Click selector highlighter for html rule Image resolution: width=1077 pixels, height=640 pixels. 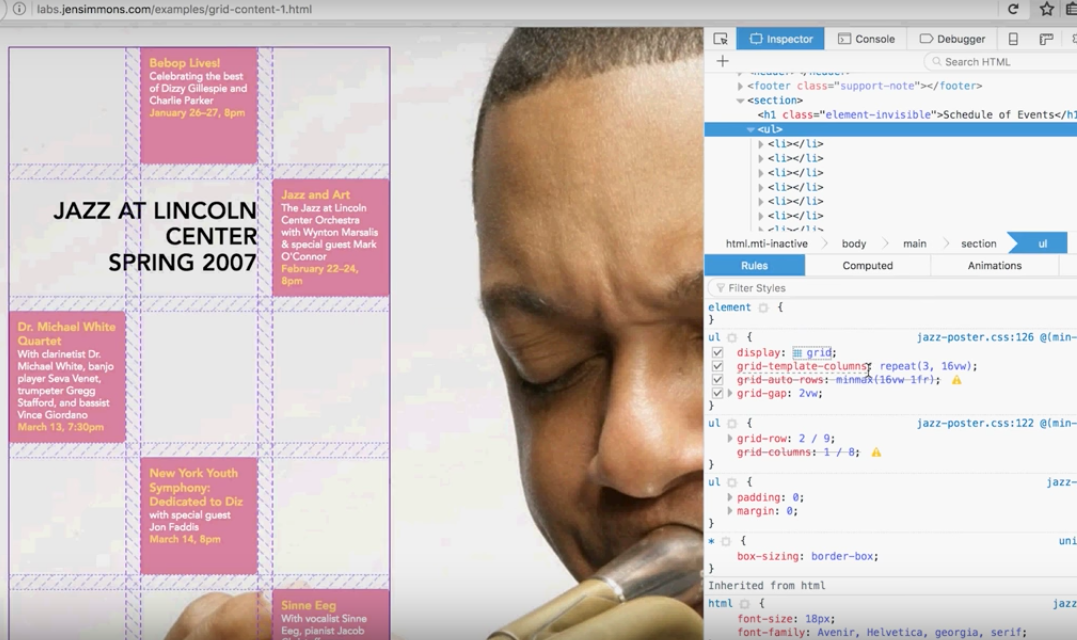745,604
